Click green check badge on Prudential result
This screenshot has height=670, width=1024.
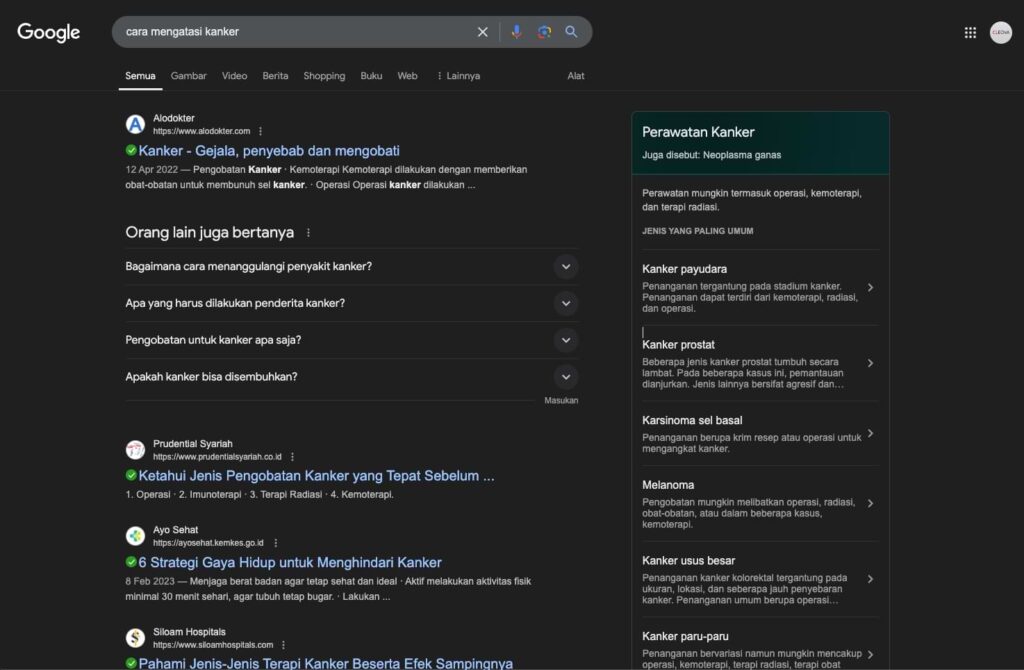[131, 475]
